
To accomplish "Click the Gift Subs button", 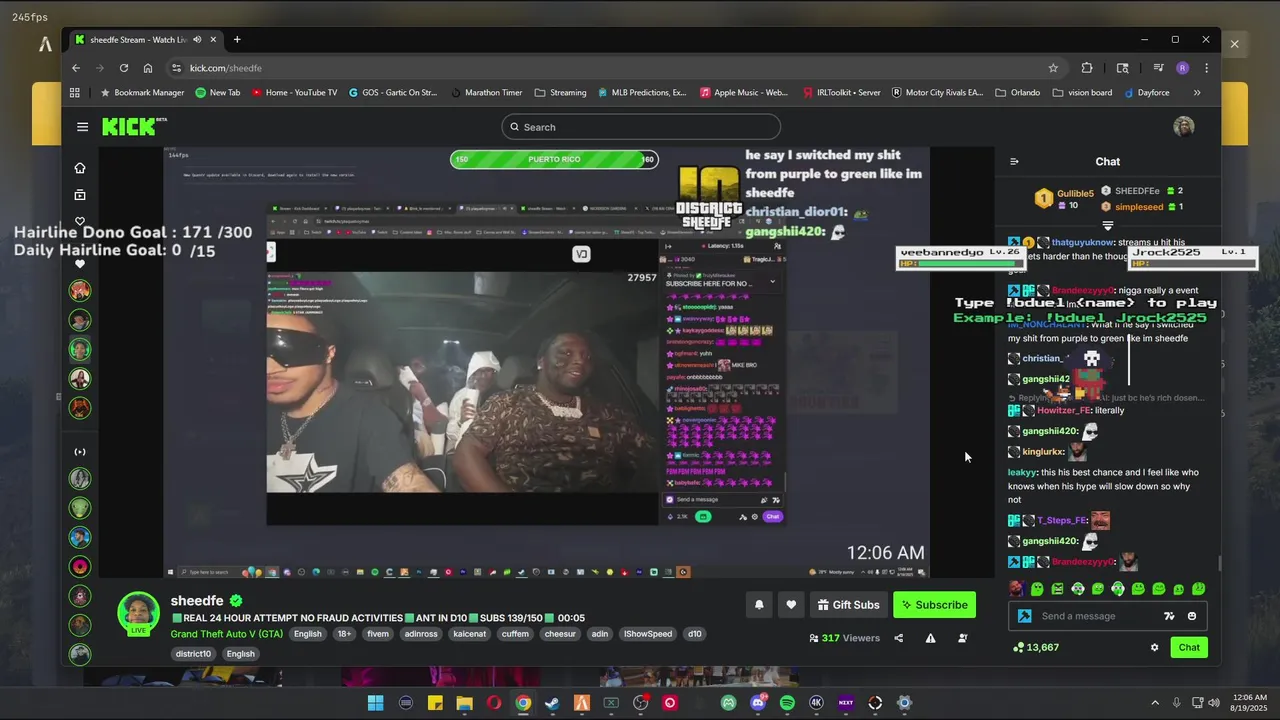I will point(848,605).
